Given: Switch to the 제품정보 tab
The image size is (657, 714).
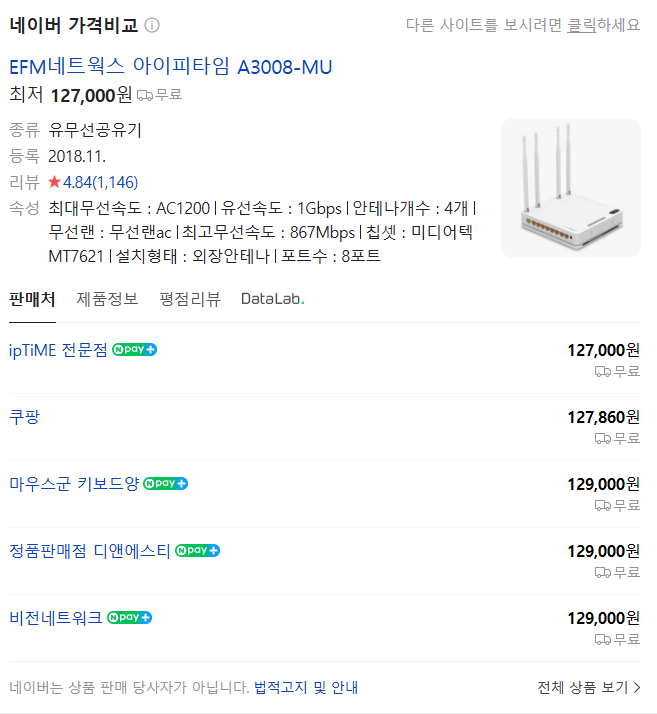Looking at the screenshot, I should point(107,299).
